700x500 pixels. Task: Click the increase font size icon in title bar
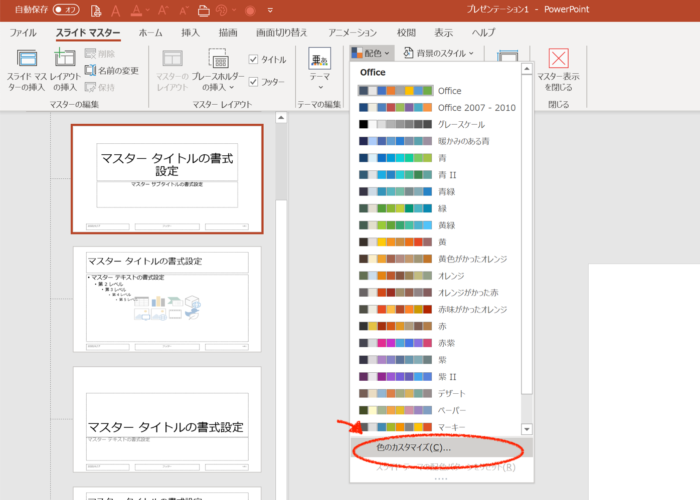click(x=163, y=10)
